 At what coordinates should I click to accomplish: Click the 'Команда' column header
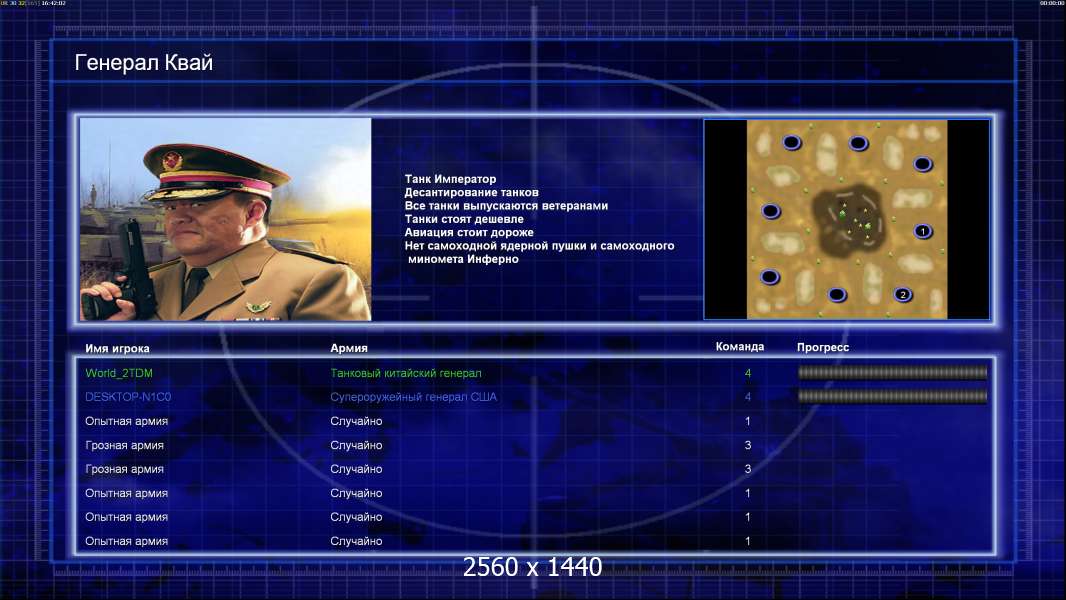(740, 347)
